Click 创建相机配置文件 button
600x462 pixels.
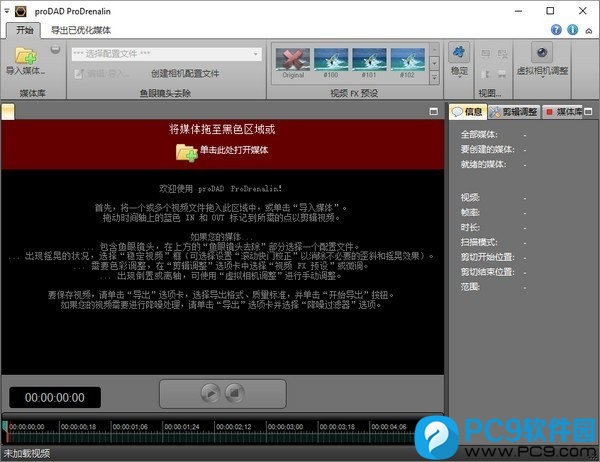coord(185,73)
